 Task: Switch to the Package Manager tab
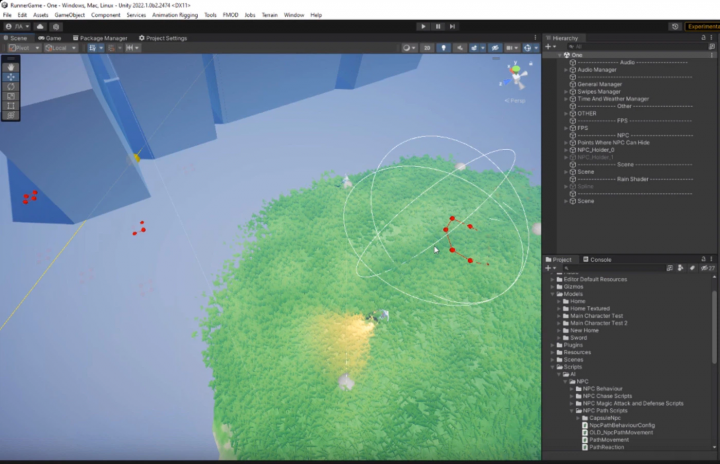click(x=100, y=38)
